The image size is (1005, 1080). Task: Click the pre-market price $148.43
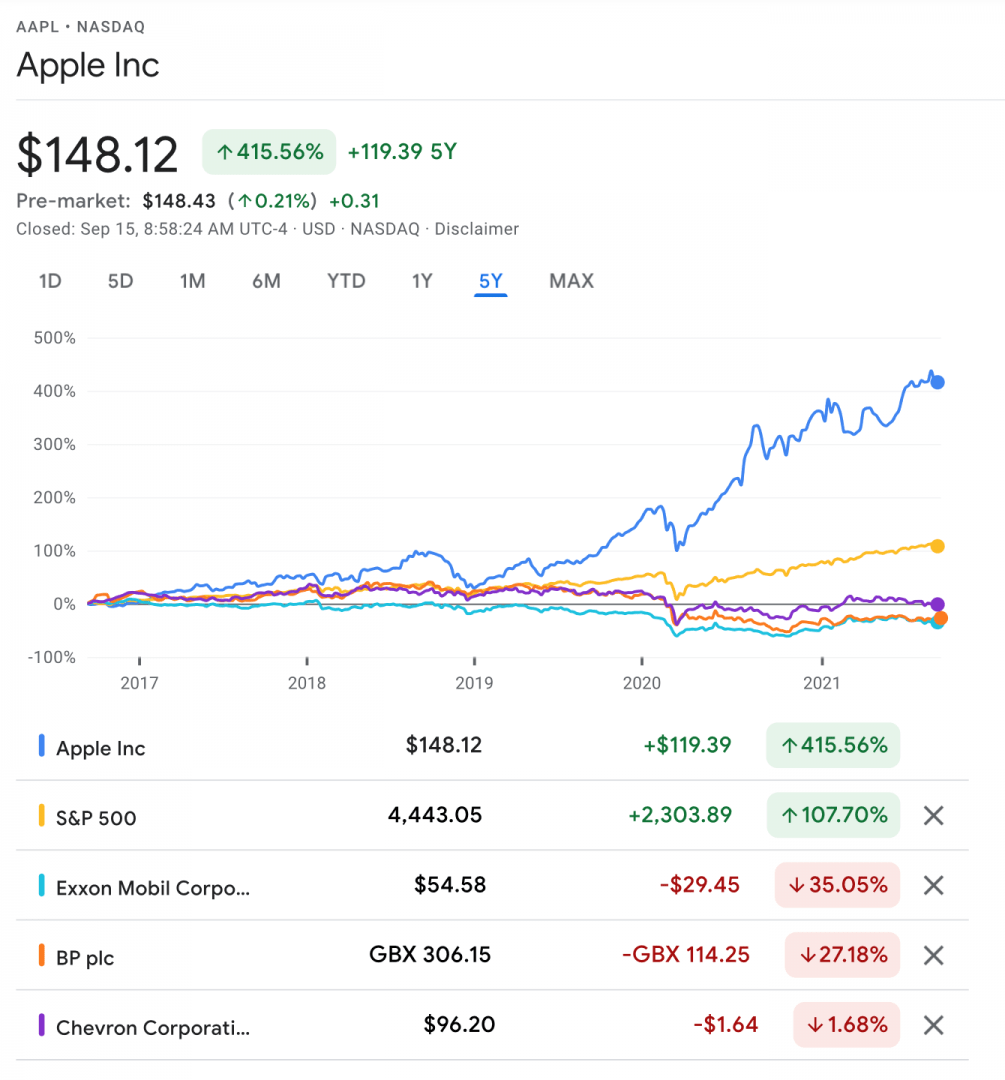tap(179, 201)
